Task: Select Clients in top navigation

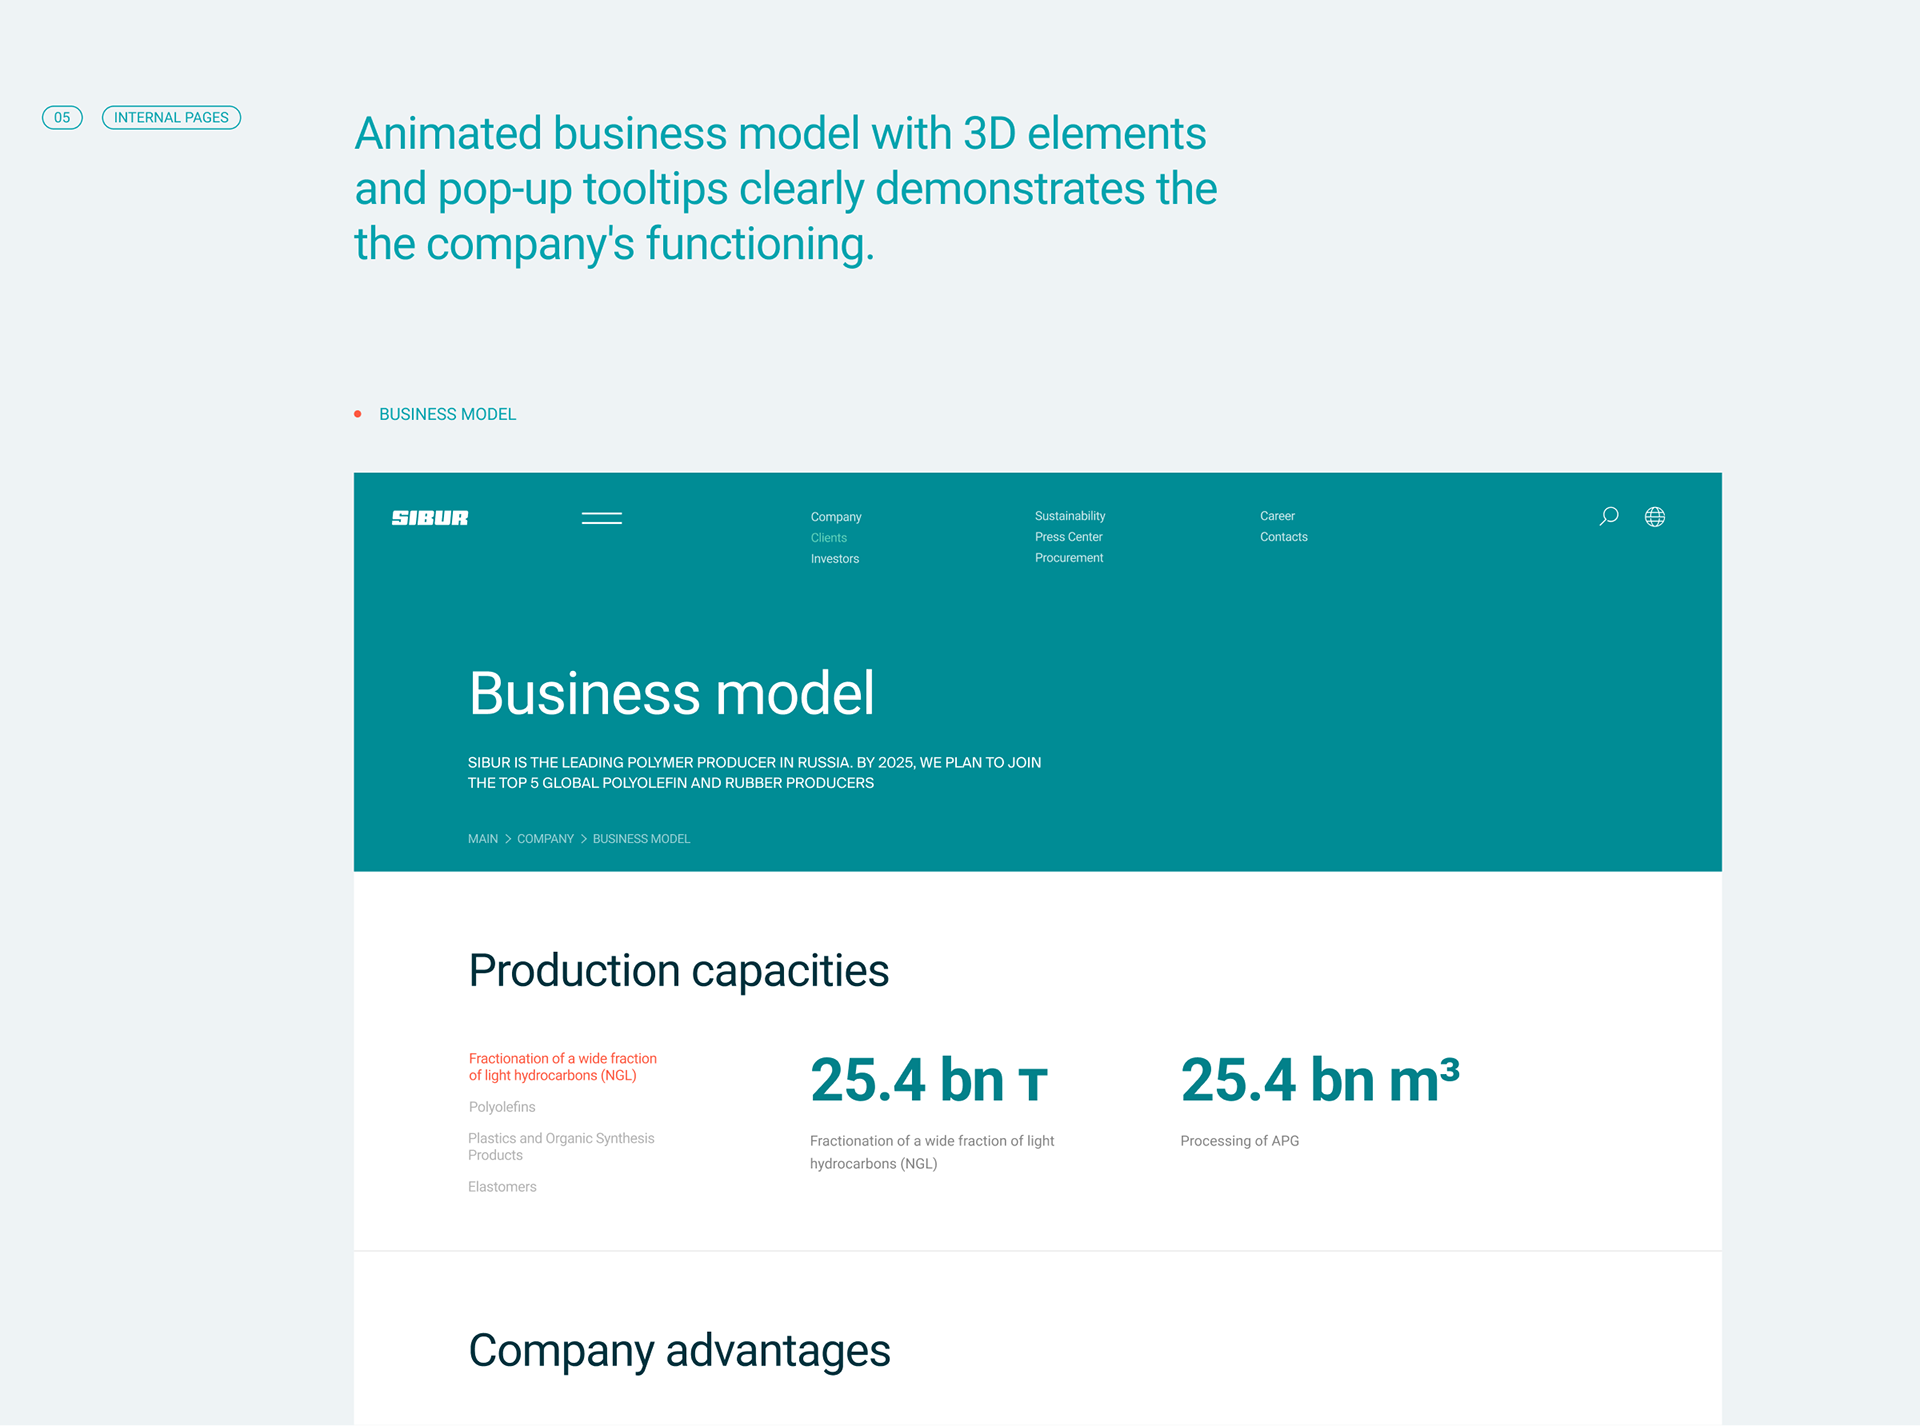Action: (x=828, y=538)
